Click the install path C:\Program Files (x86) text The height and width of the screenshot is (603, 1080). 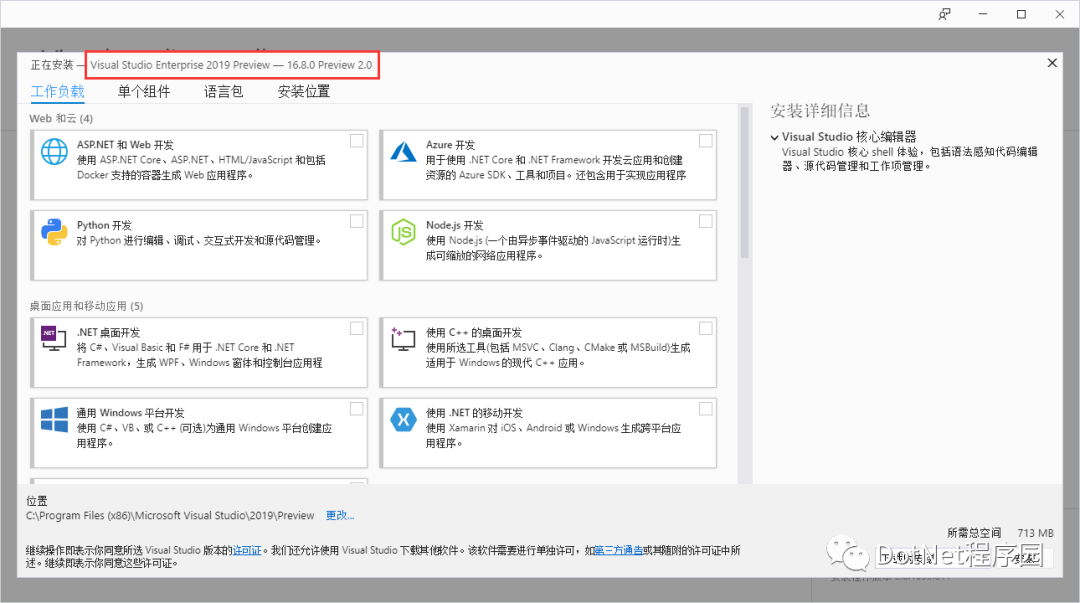coord(170,515)
